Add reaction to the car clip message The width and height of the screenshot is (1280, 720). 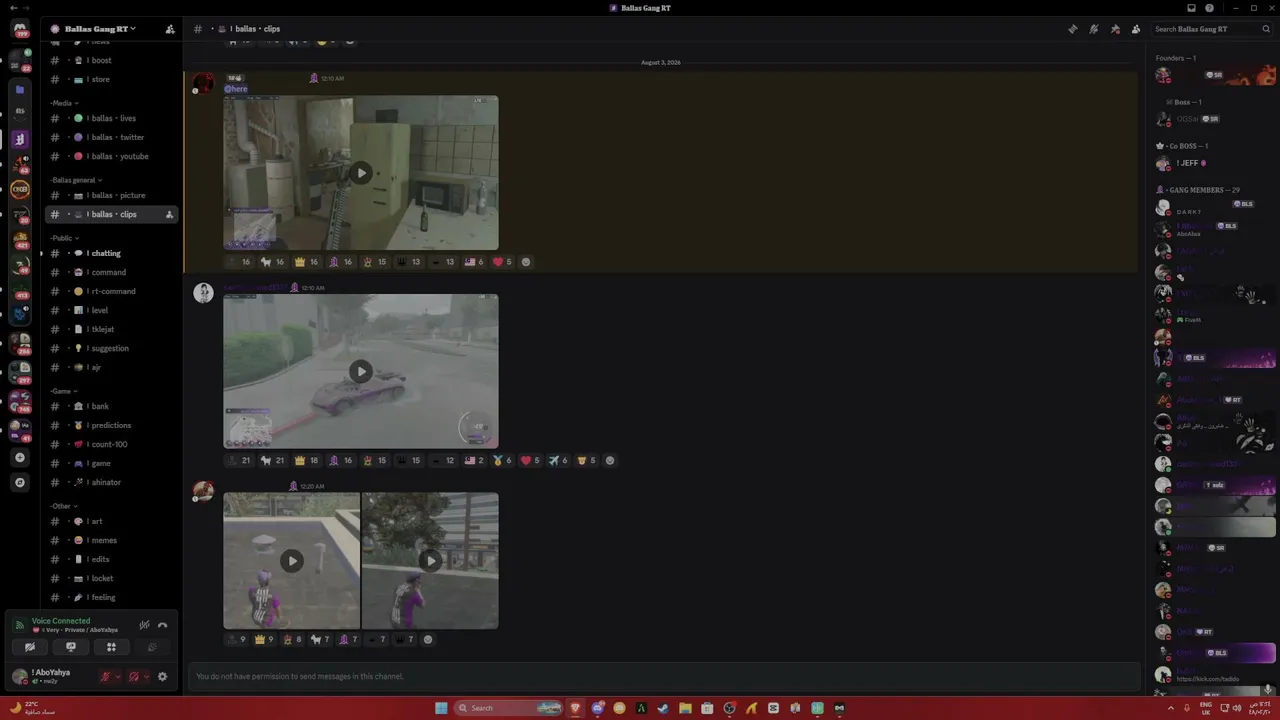click(x=610, y=461)
